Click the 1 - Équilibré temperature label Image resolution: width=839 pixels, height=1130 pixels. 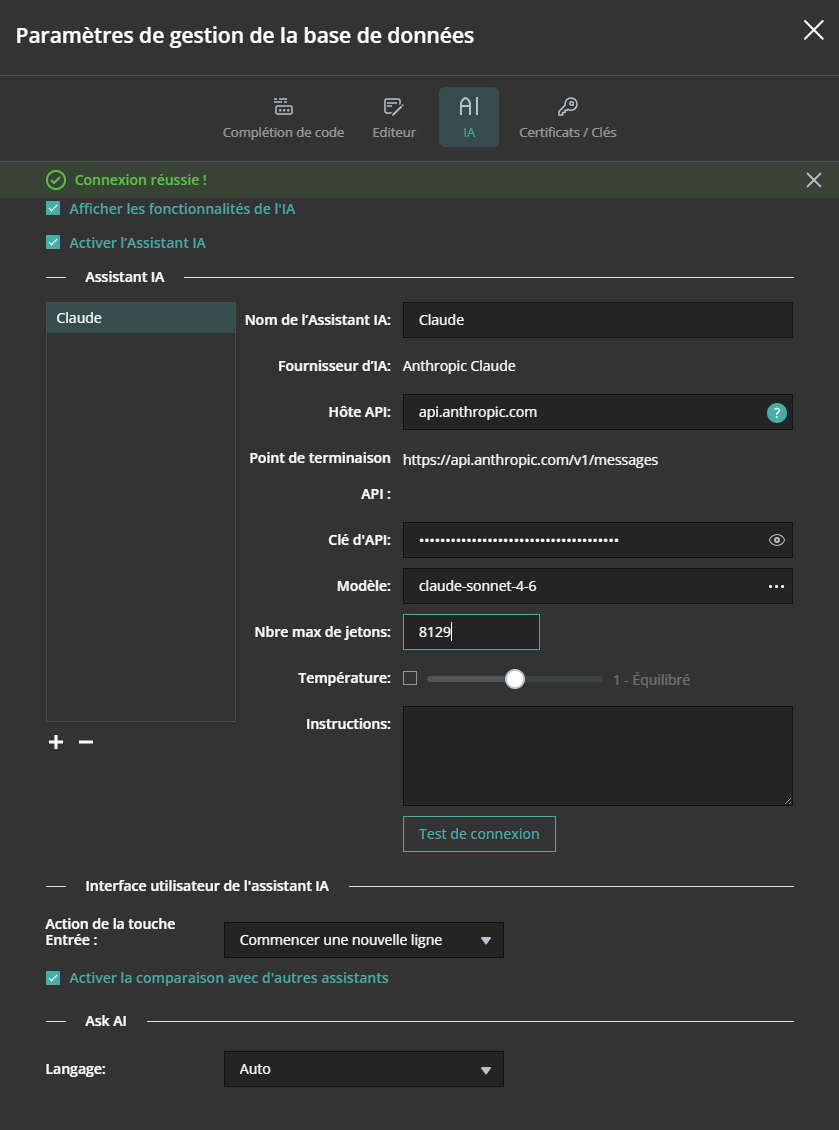pos(652,680)
